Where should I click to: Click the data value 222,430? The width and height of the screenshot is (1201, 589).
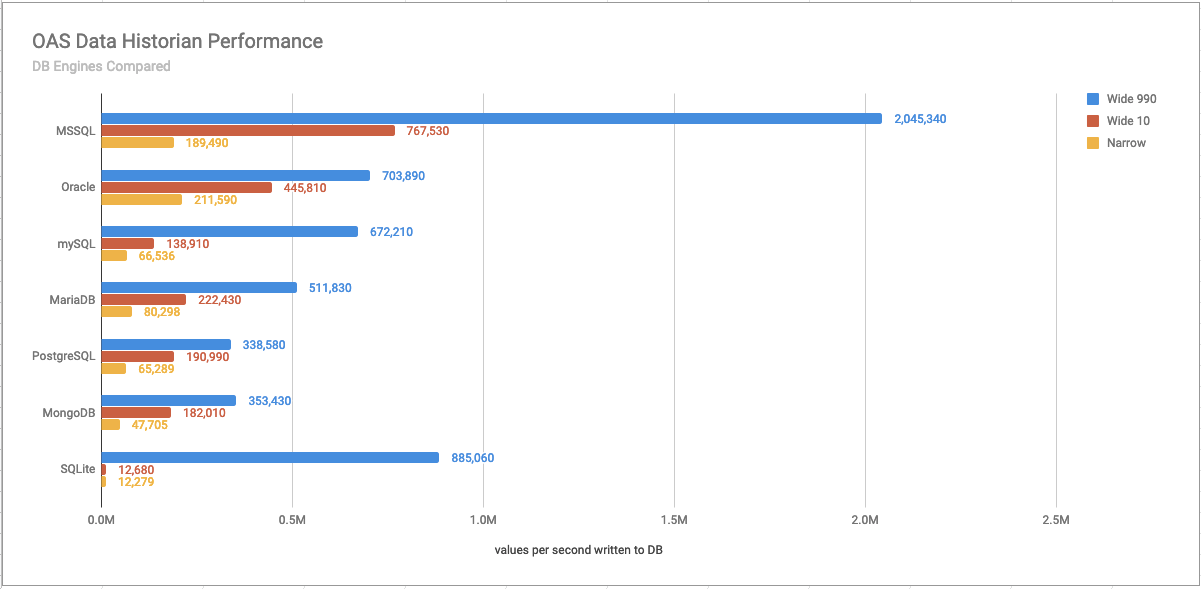219,300
